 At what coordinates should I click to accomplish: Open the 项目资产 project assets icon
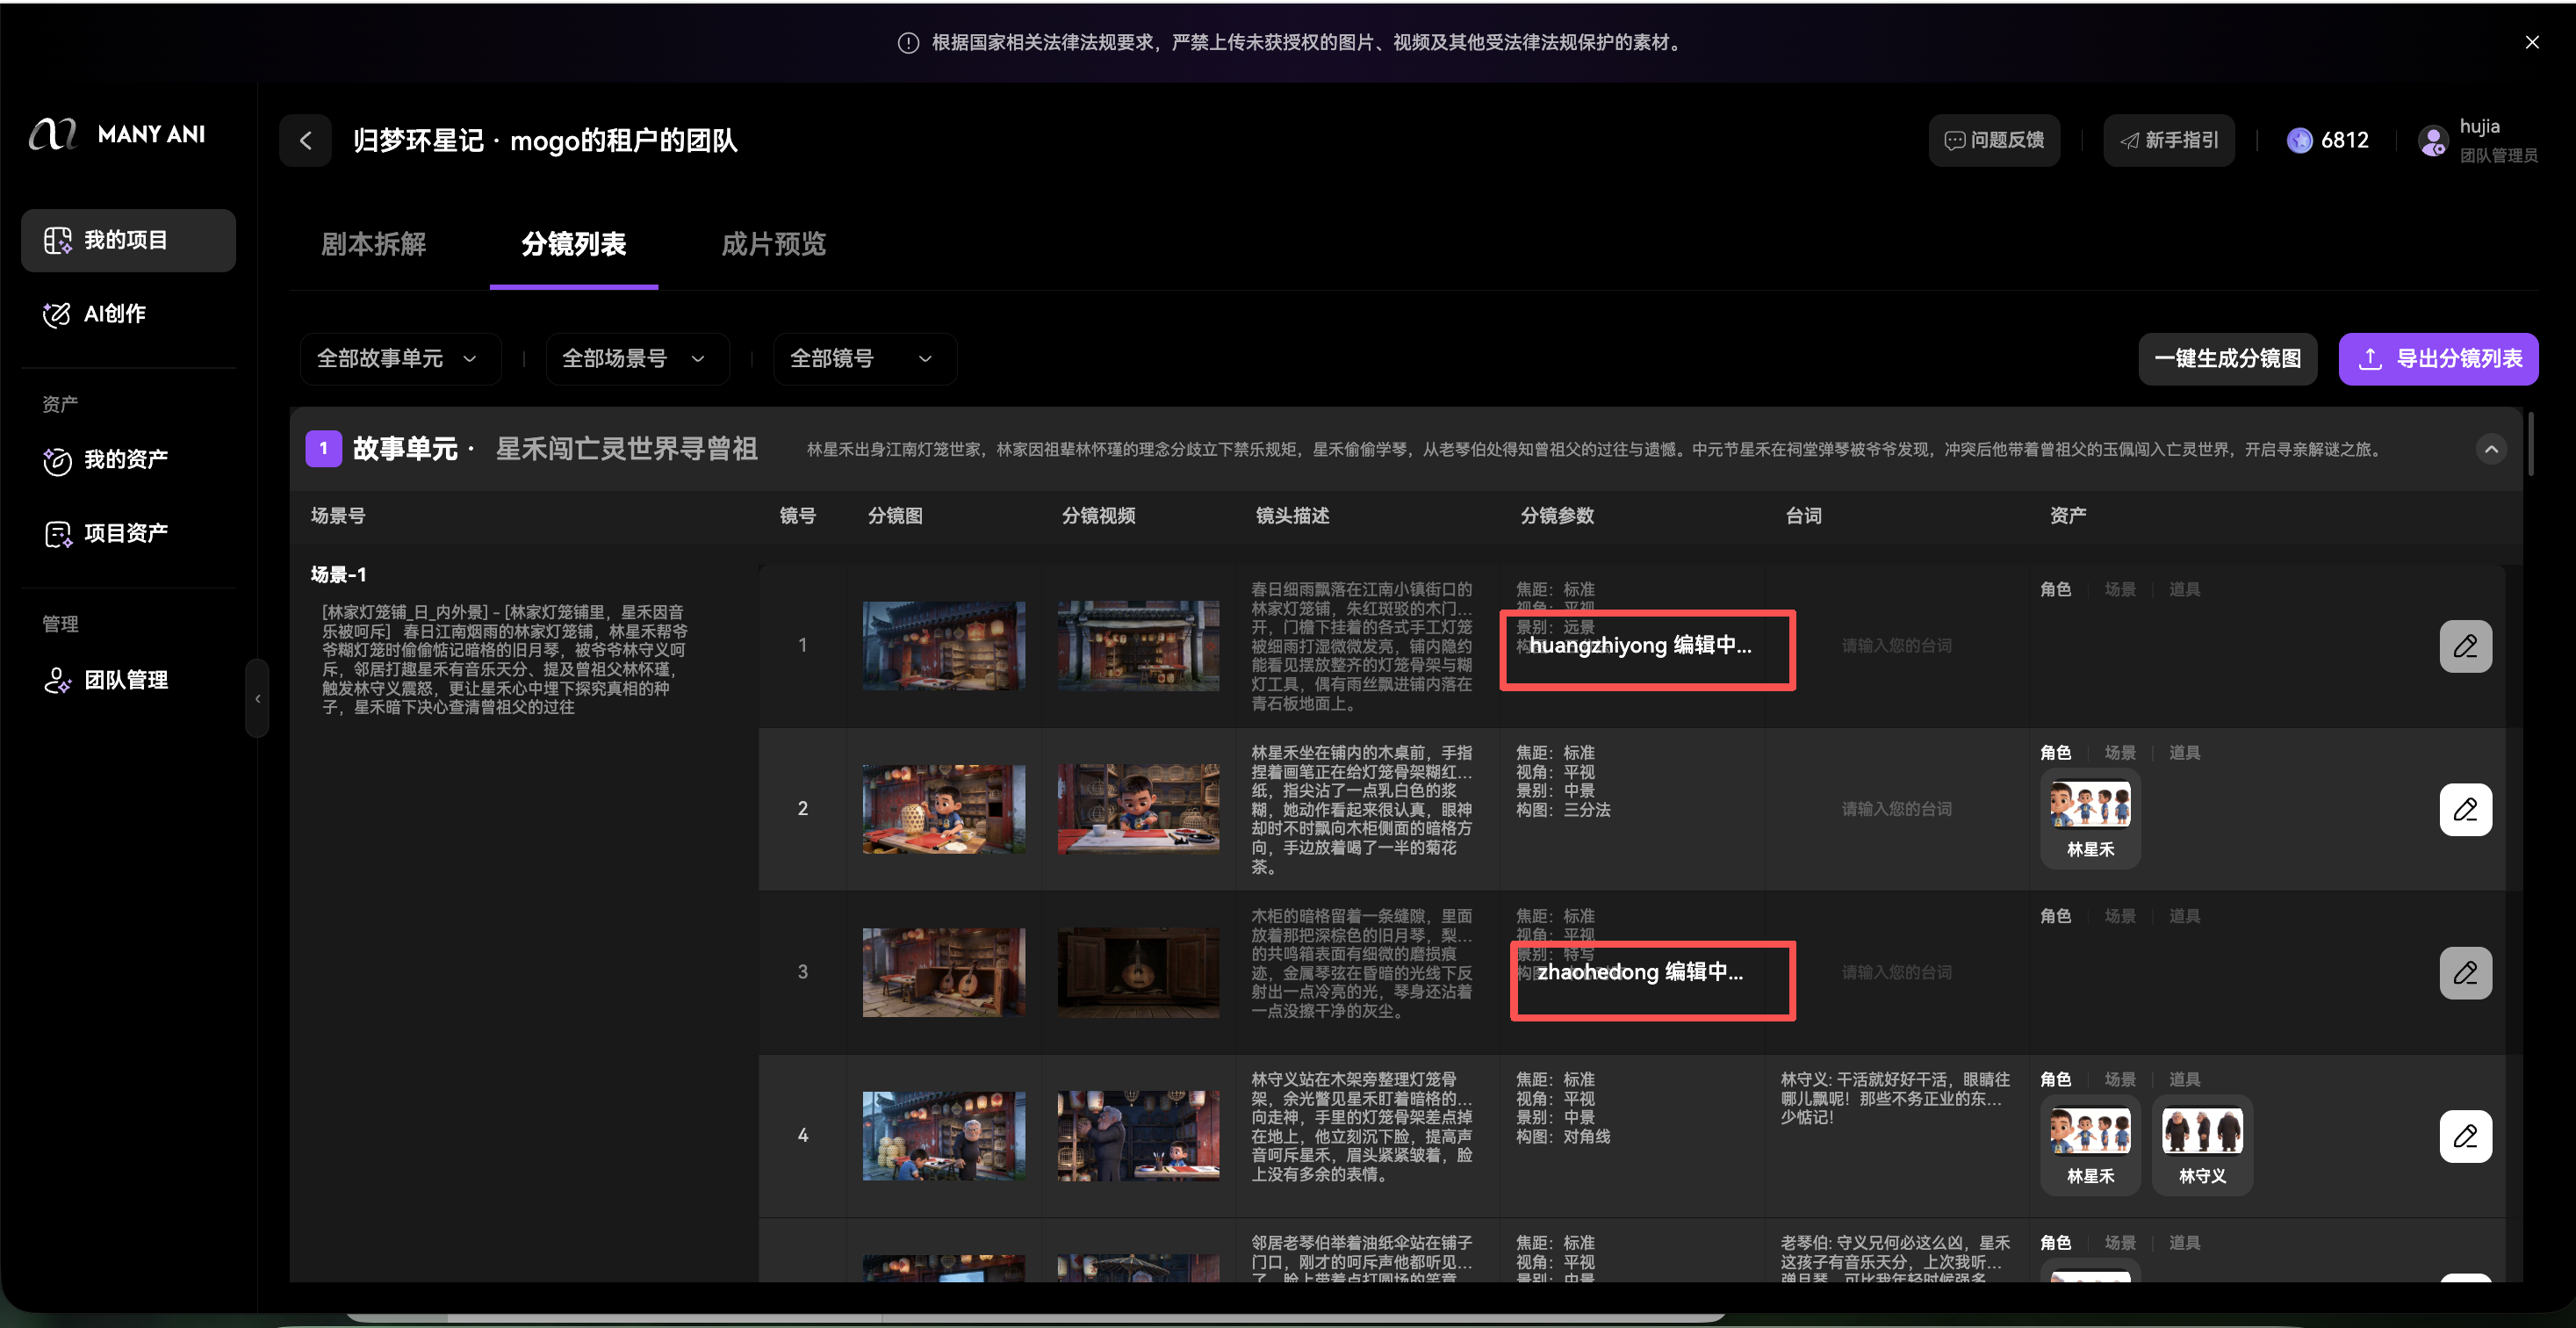click(x=58, y=532)
